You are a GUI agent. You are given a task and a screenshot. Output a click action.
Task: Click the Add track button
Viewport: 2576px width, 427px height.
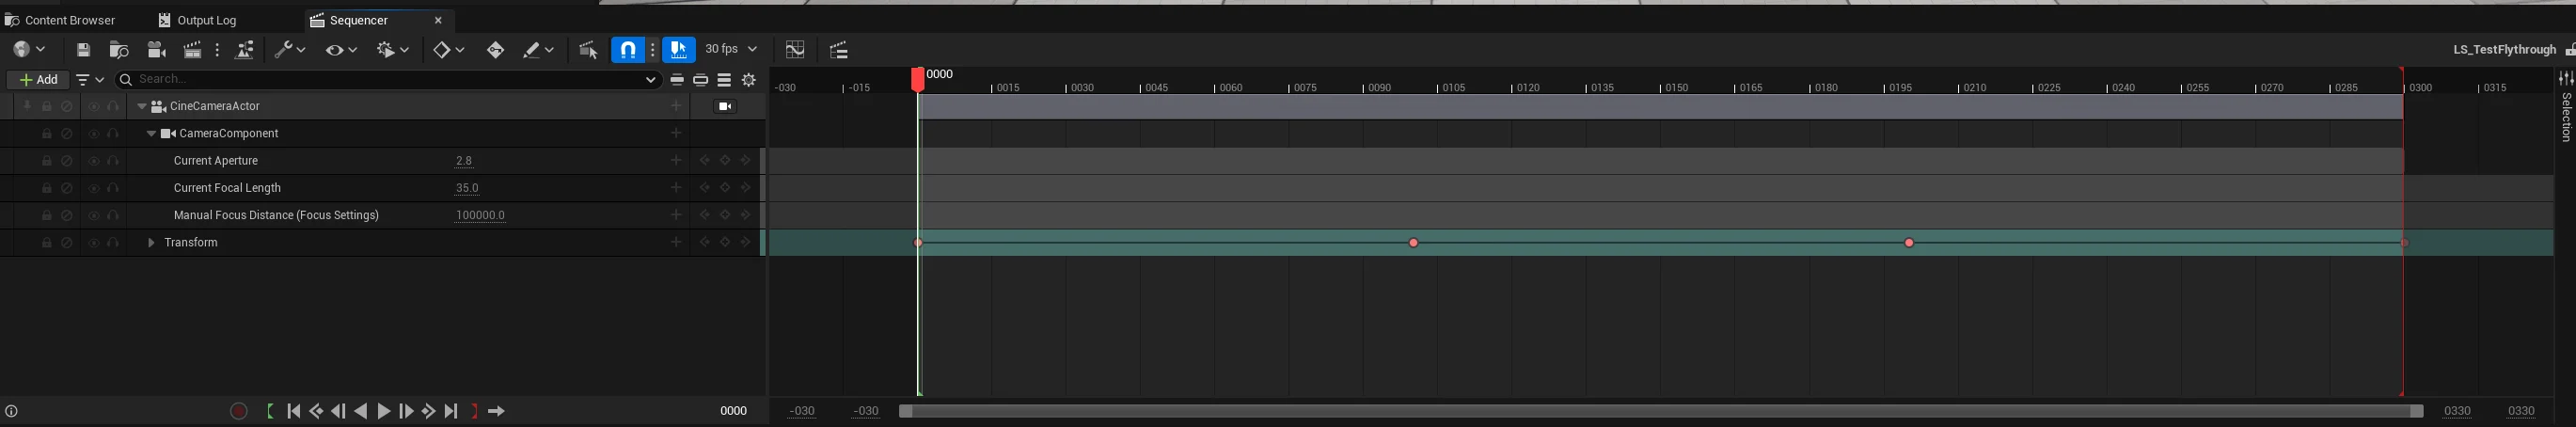(x=38, y=80)
